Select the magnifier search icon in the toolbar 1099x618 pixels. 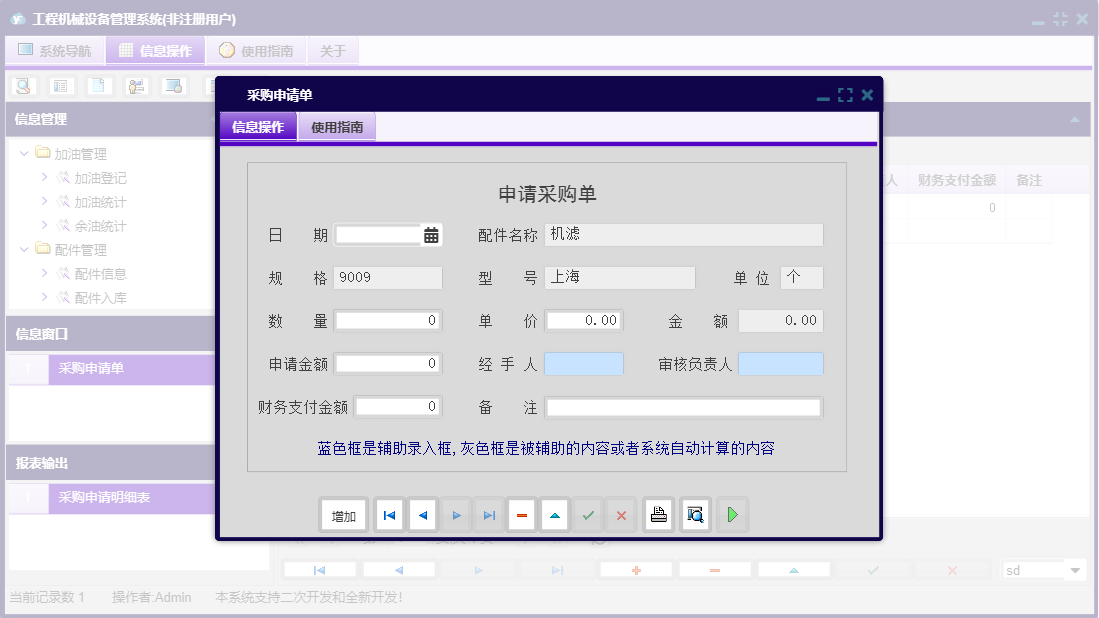pos(22,86)
